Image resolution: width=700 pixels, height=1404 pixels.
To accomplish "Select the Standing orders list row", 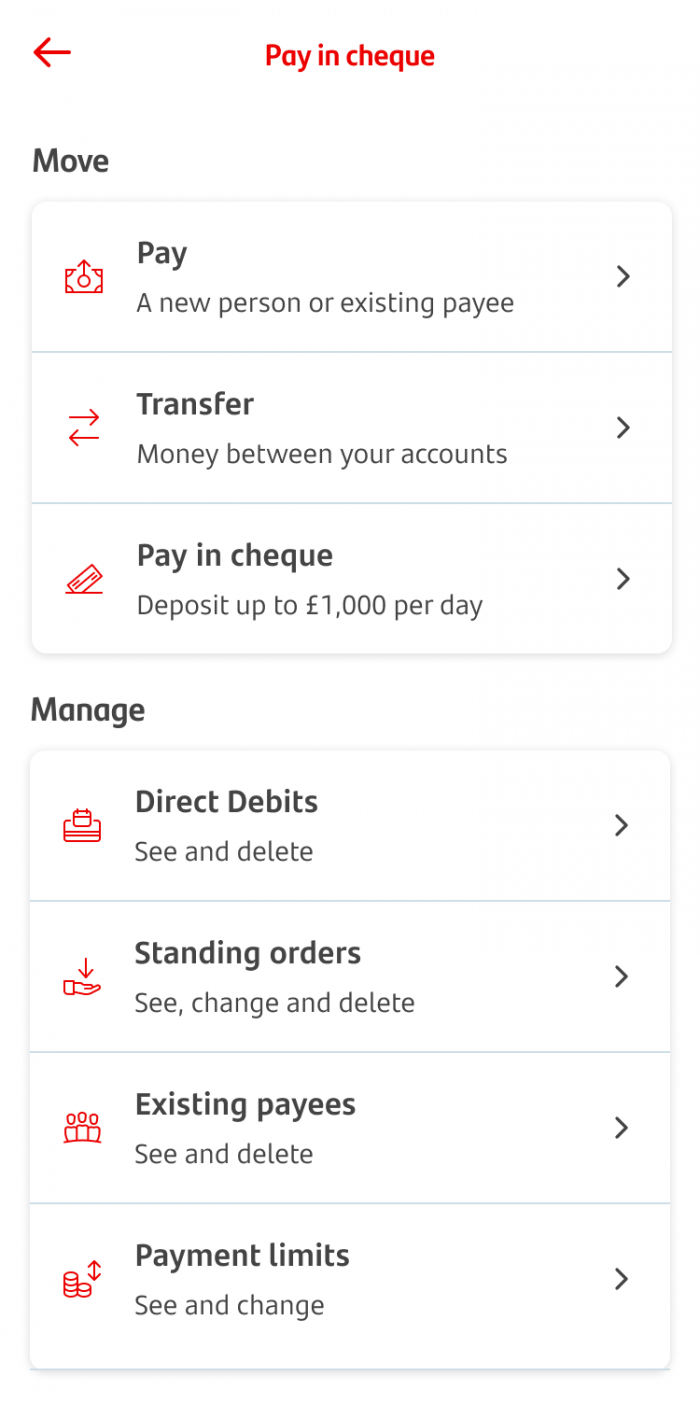I will coord(350,977).
